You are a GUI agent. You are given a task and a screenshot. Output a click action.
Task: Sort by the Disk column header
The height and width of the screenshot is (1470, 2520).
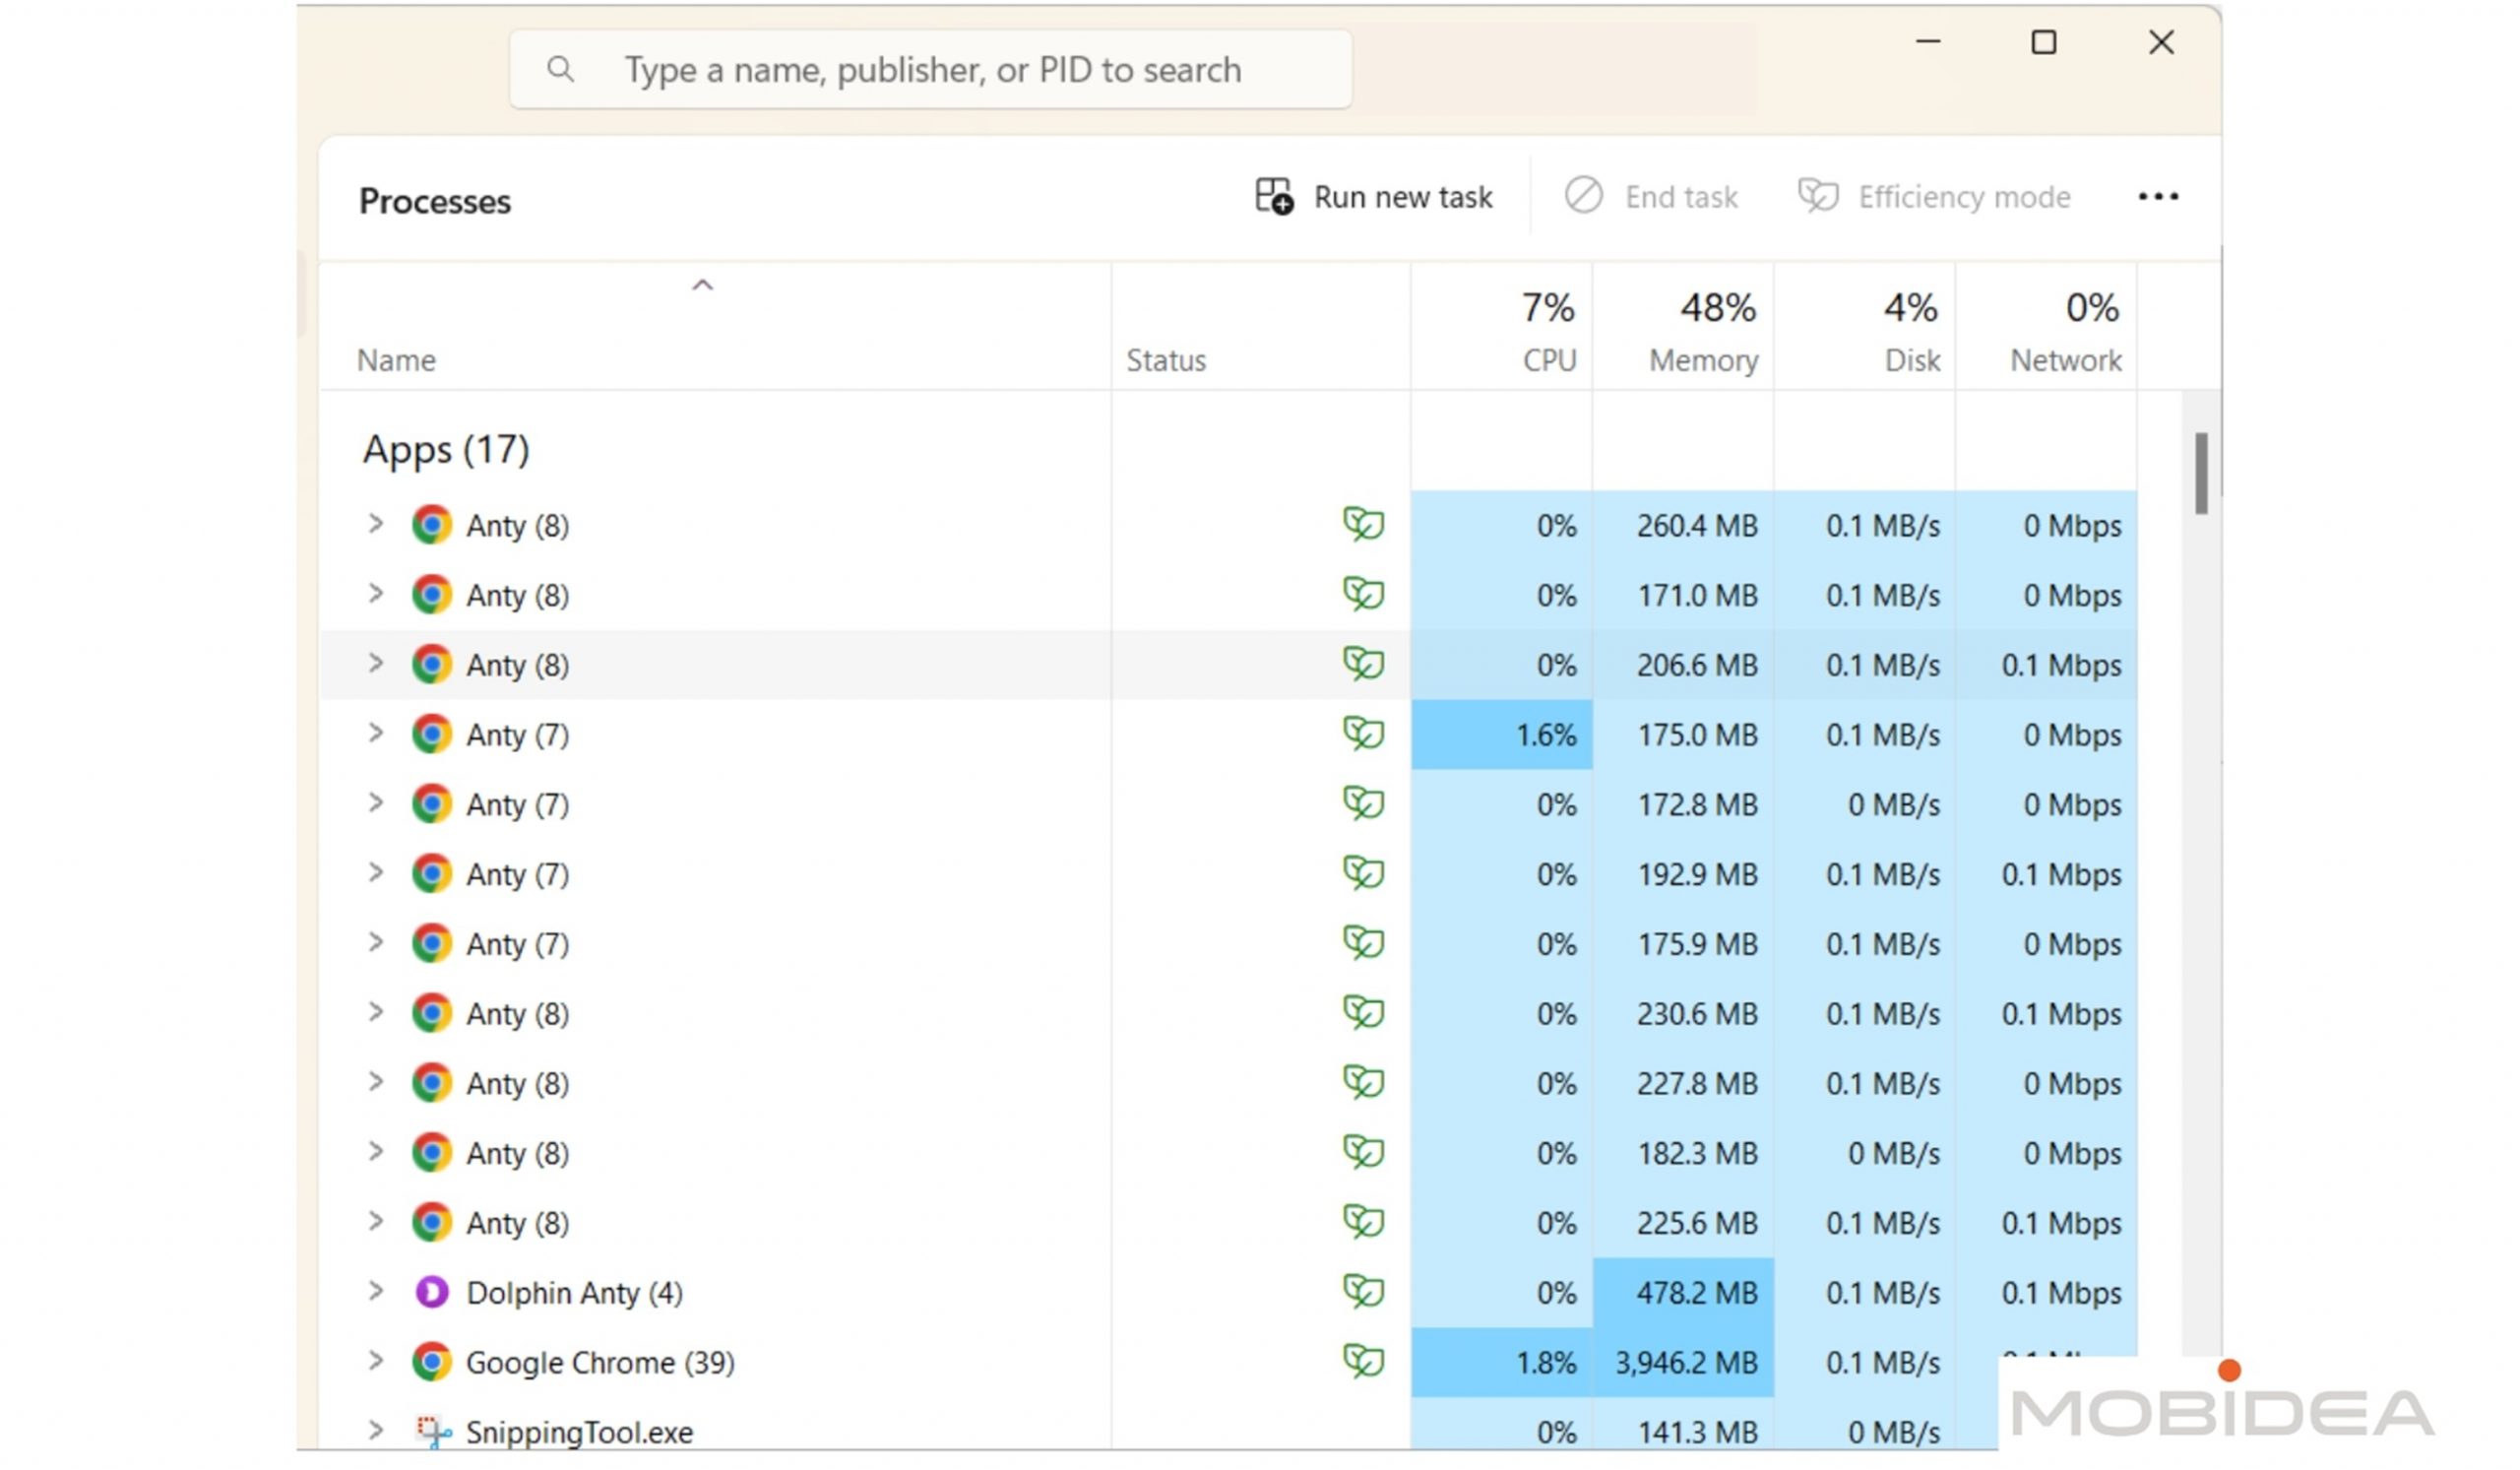(x=1865, y=327)
